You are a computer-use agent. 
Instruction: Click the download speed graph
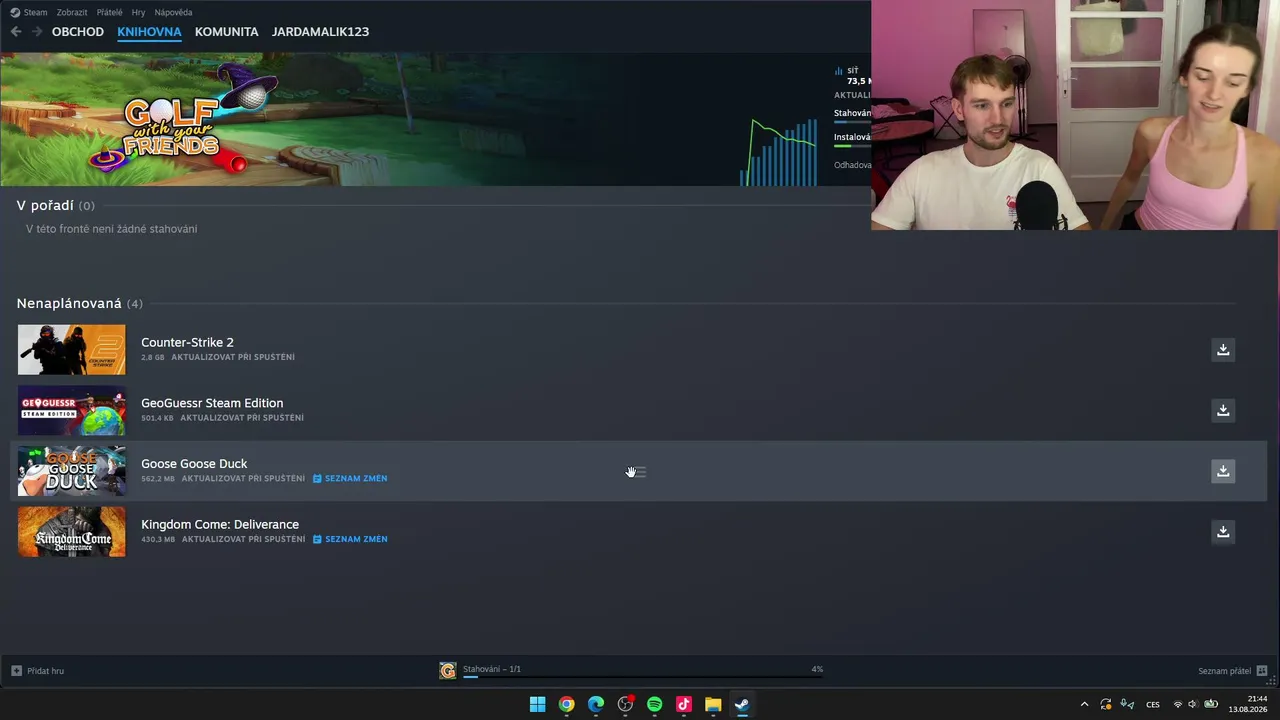(778, 152)
